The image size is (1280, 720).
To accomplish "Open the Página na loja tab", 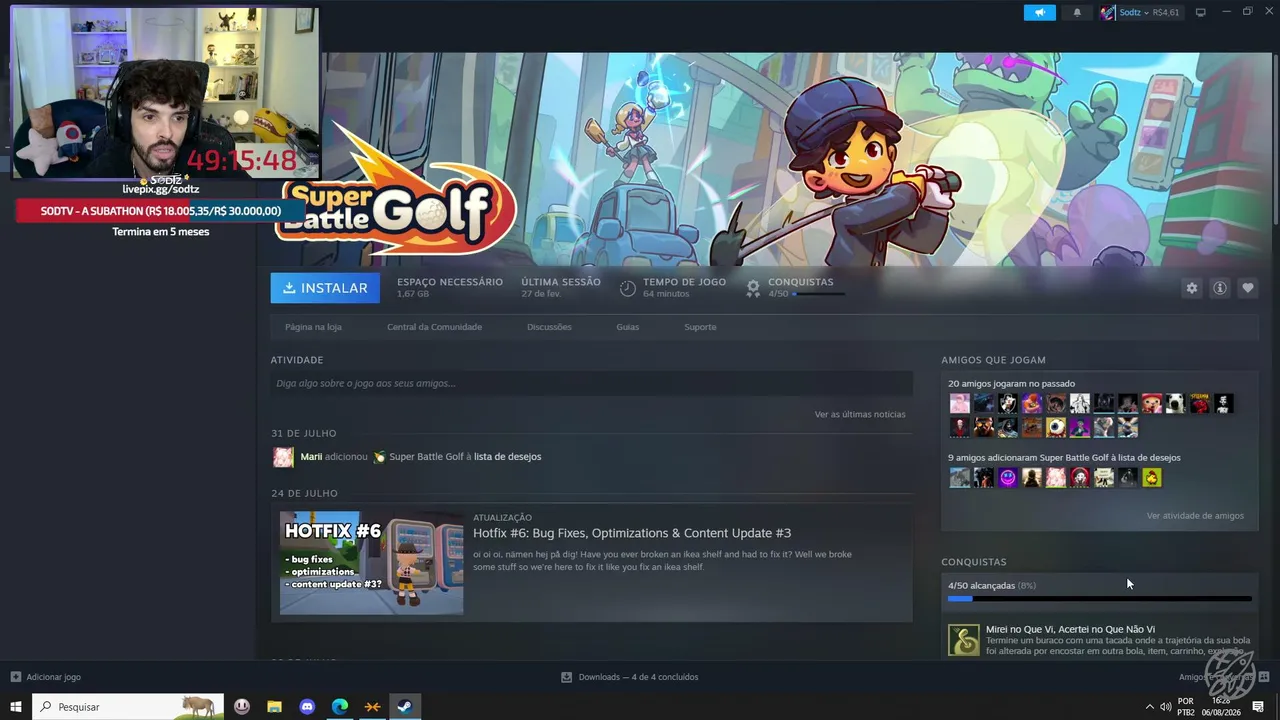I will coord(313,327).
